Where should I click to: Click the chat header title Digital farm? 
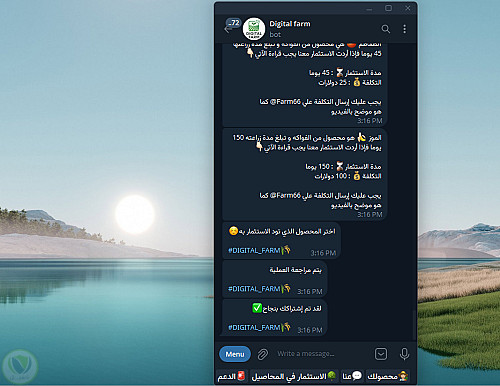[290, 24]
